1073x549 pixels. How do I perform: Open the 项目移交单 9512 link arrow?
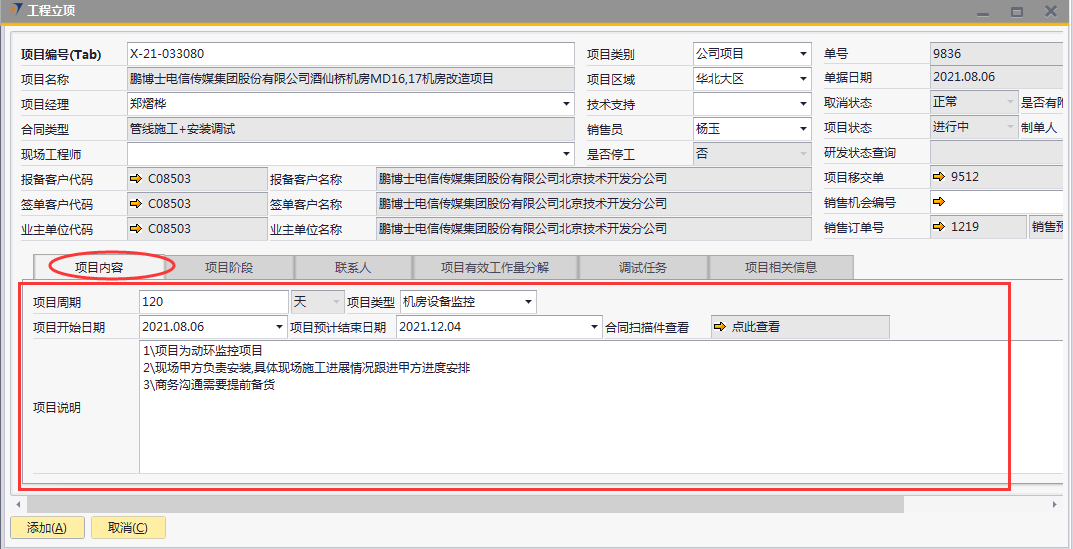(938, 178)
